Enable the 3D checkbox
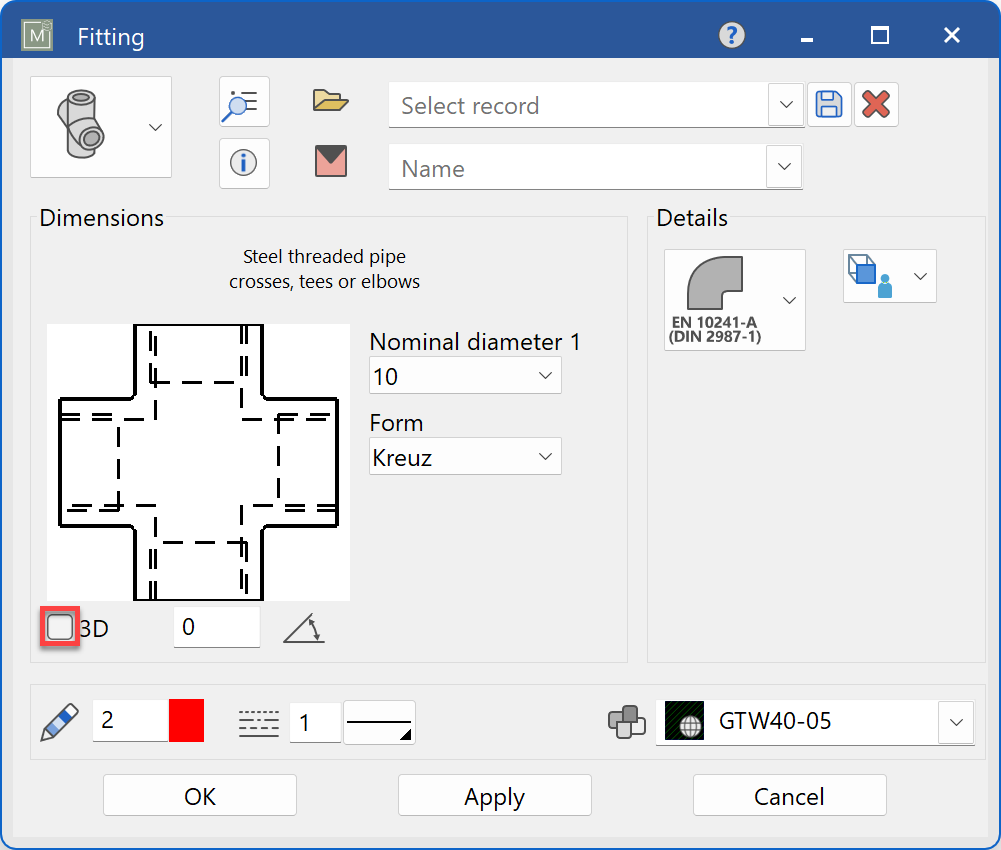Viewport: 1001px width, 850px height. 59,626
